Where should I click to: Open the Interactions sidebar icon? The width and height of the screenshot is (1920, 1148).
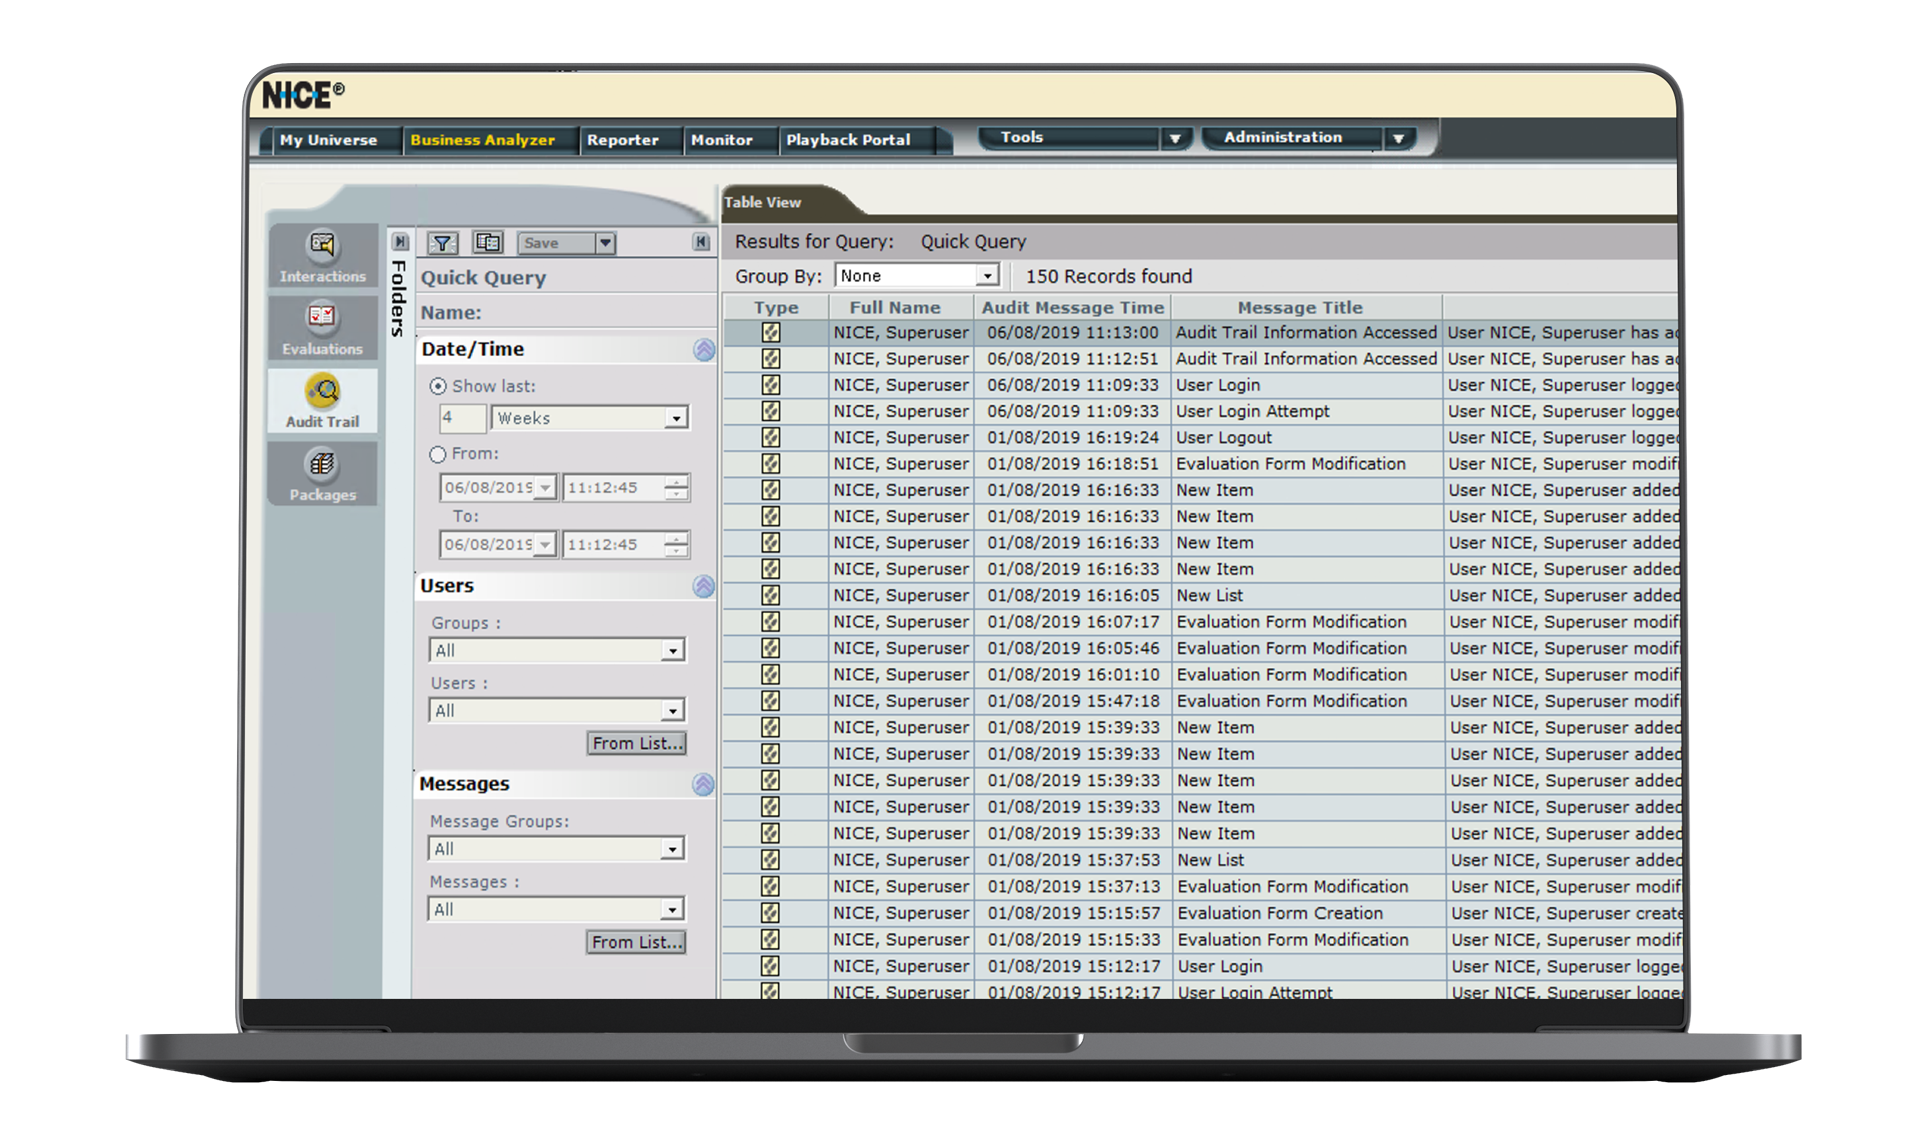click(x=322, y=256)
